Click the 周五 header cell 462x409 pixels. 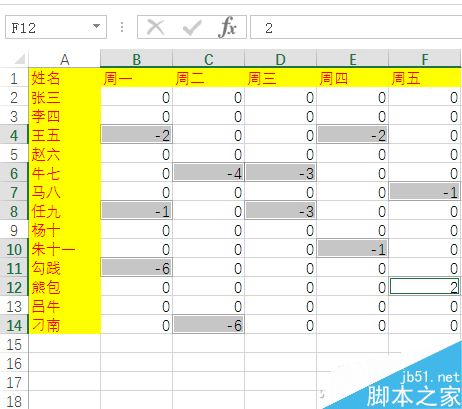point(425,78)
